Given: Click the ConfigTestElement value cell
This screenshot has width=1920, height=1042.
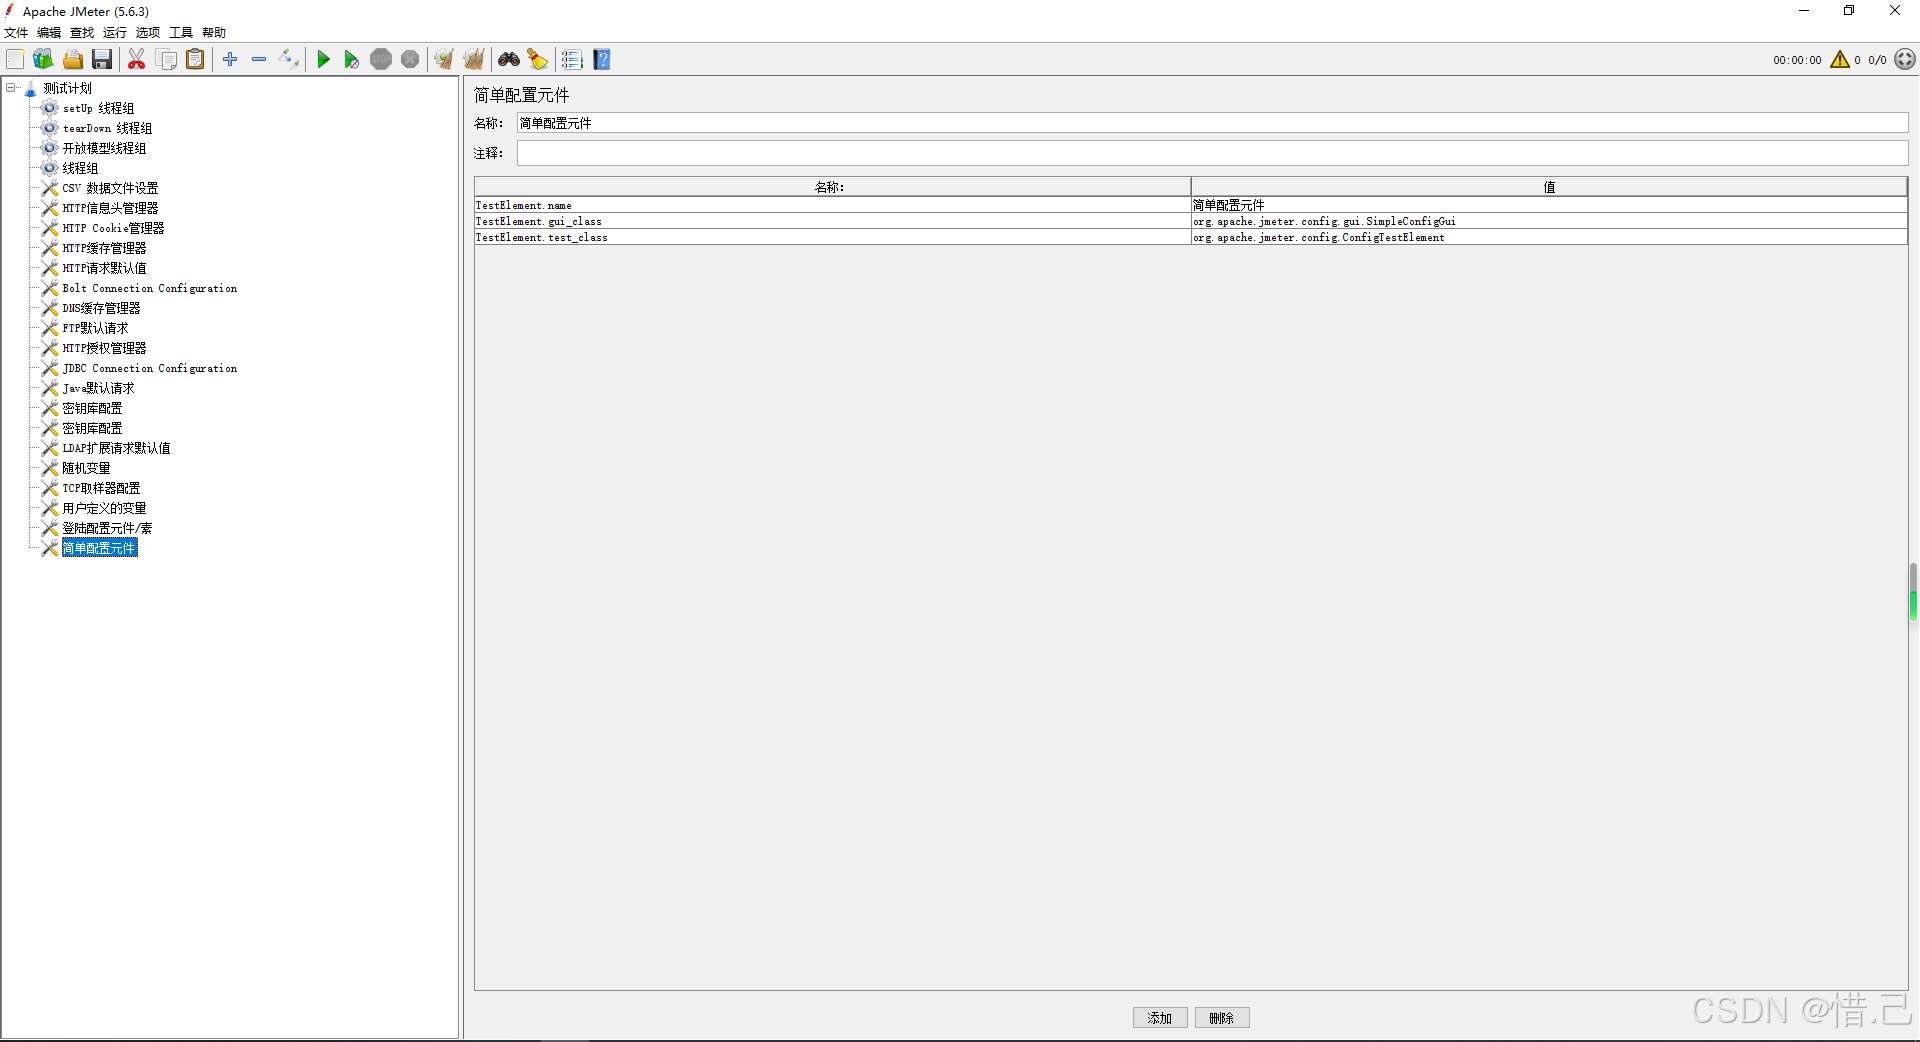Looking at the screenshot, I should click(x=1549, y=237).
